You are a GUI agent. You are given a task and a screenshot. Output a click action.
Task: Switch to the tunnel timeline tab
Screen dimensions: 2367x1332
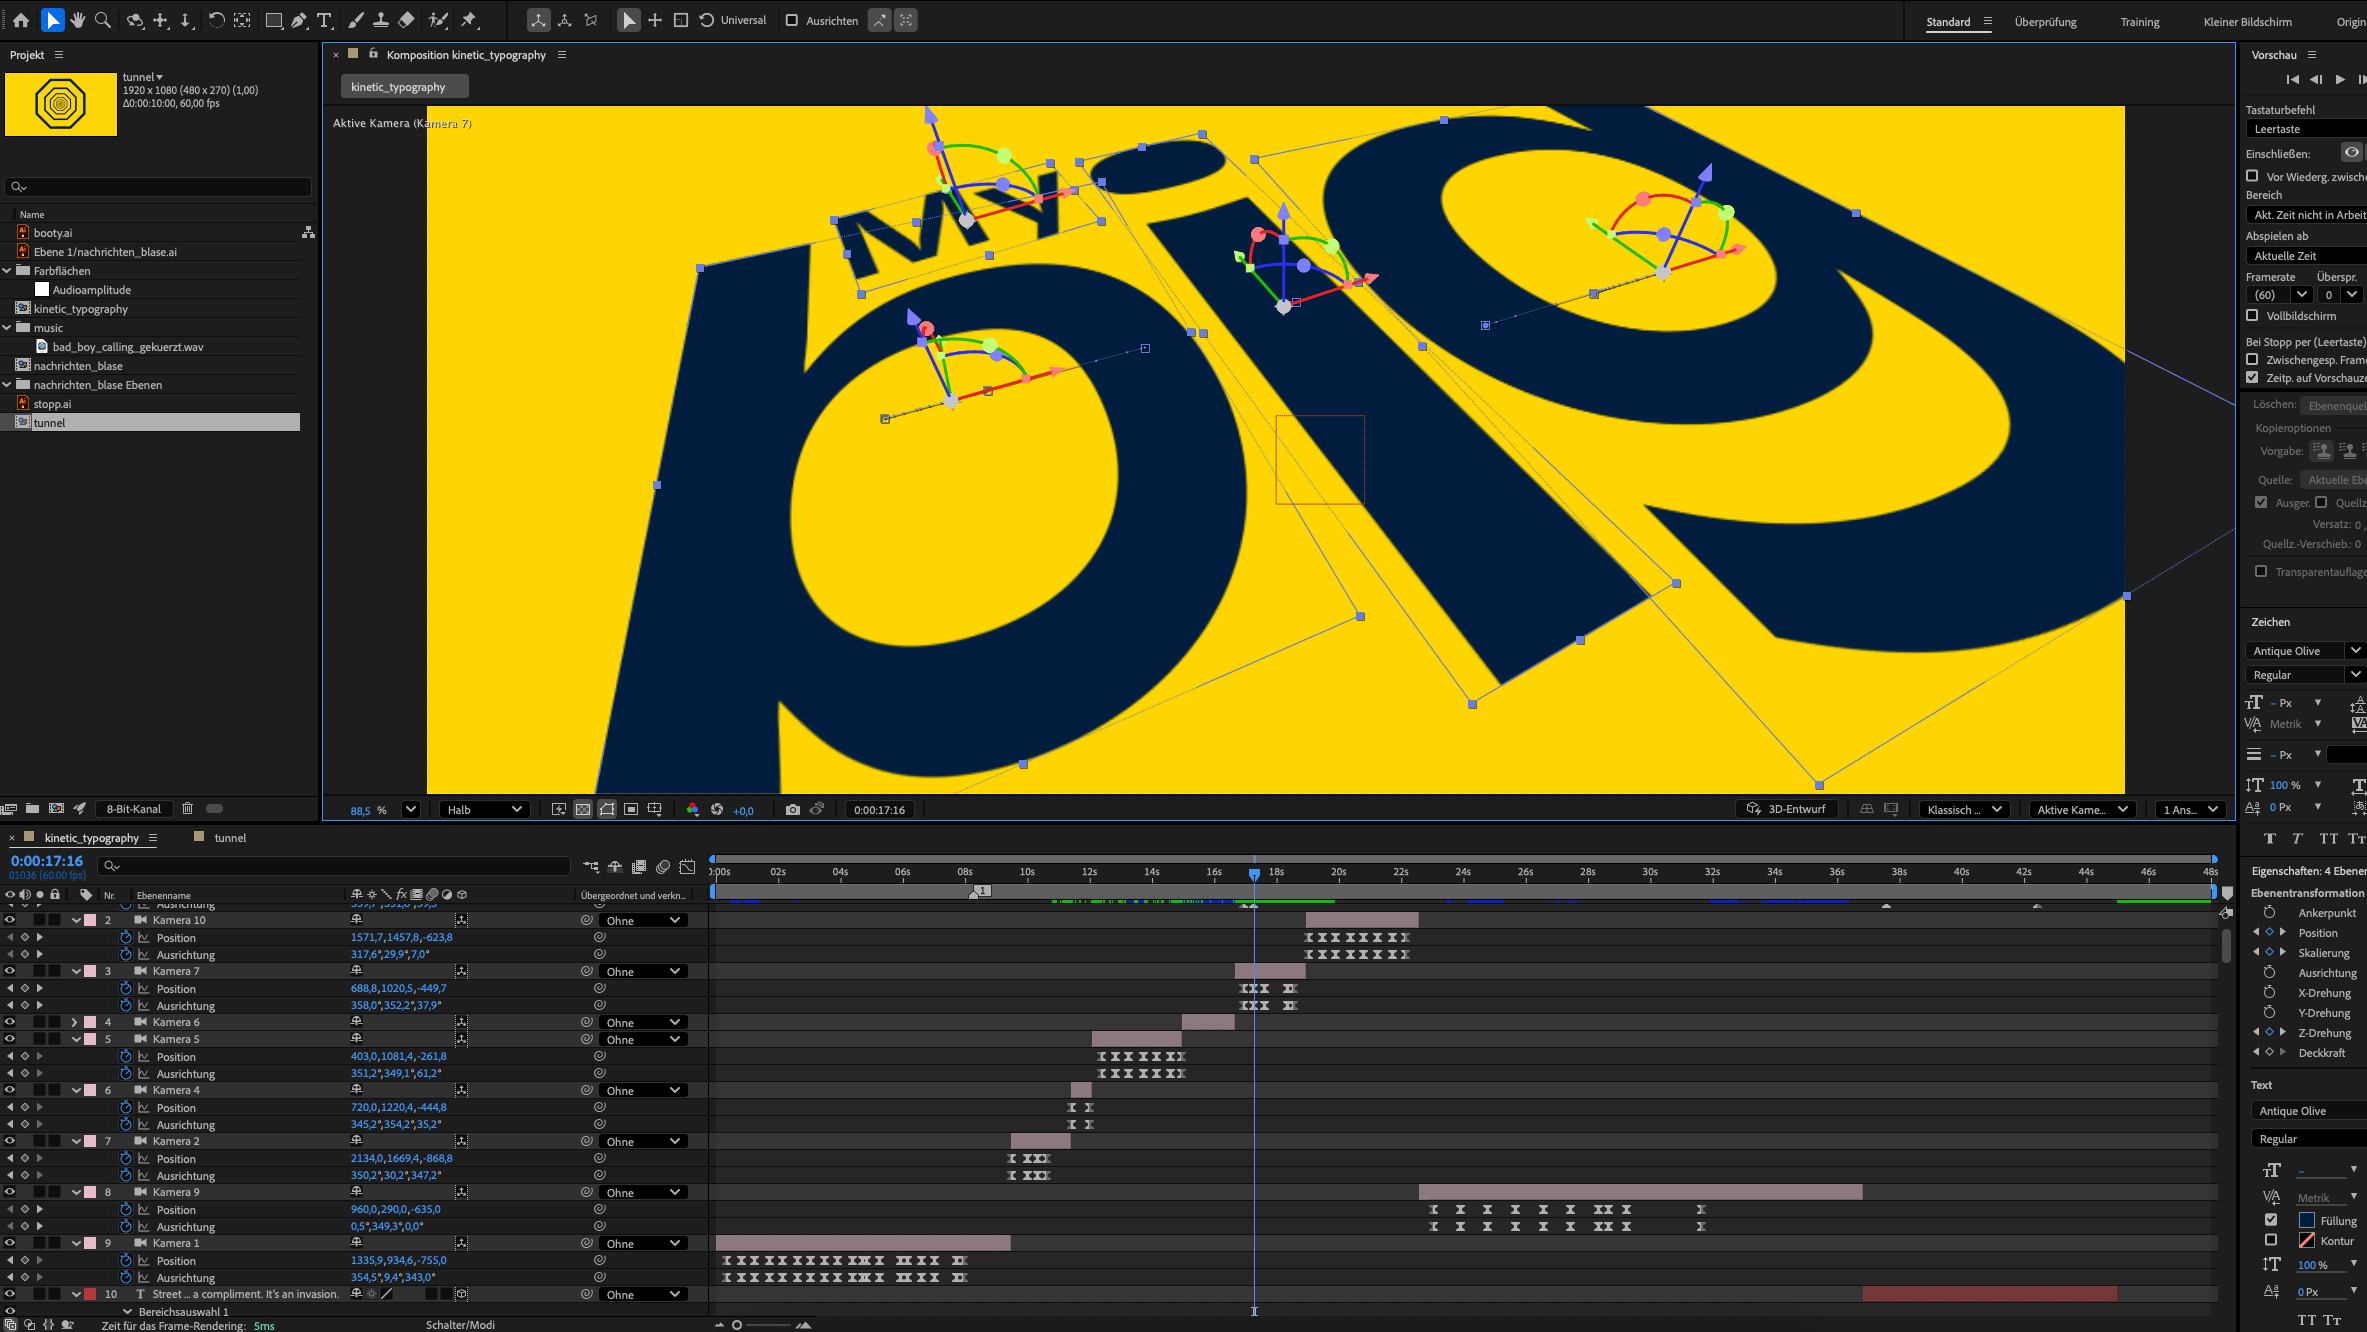(x=229, y=837)
